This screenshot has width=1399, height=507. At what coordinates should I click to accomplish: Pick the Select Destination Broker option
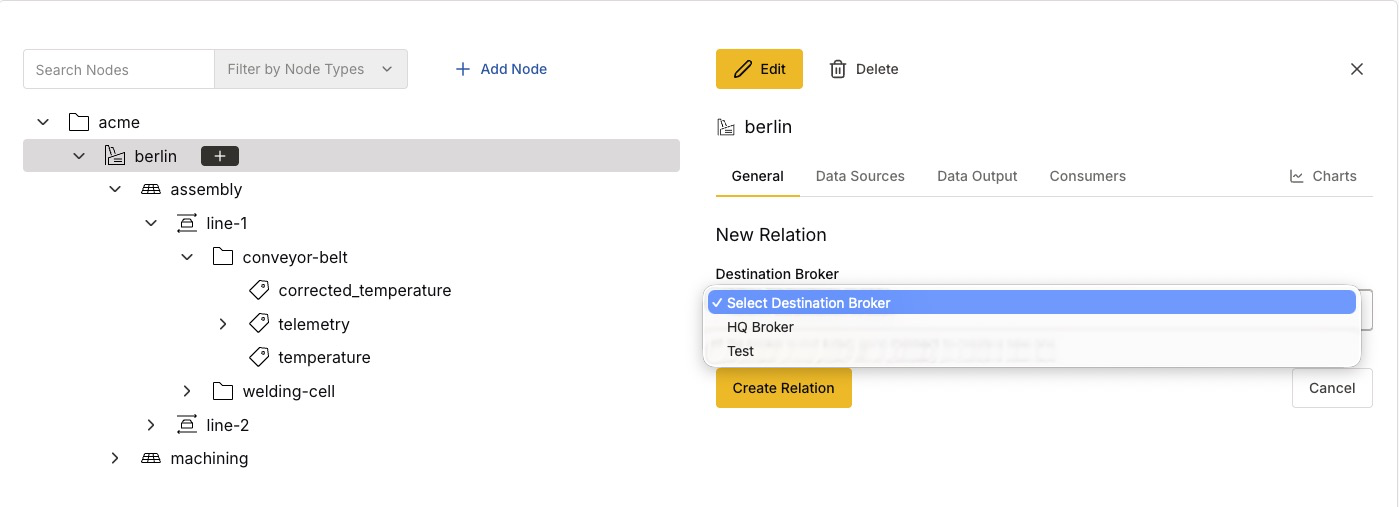point(1032,303)
